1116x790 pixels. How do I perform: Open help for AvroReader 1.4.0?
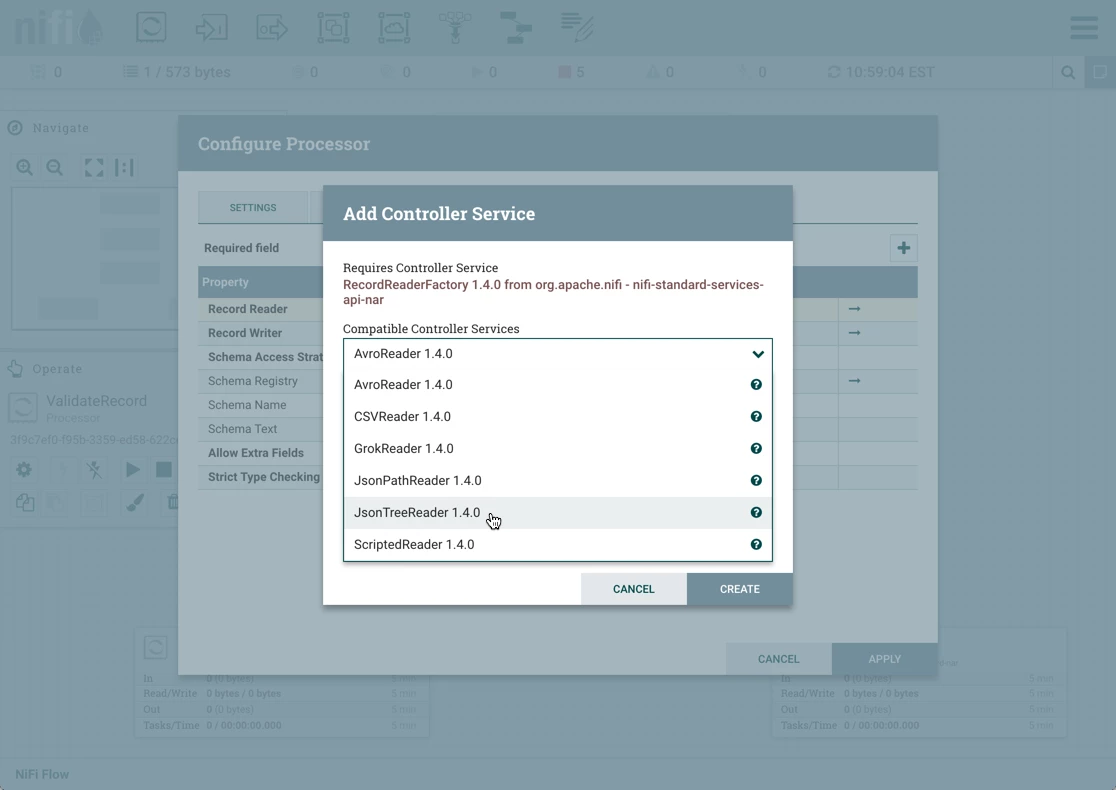pyautogui.click(x=756, y=384)
